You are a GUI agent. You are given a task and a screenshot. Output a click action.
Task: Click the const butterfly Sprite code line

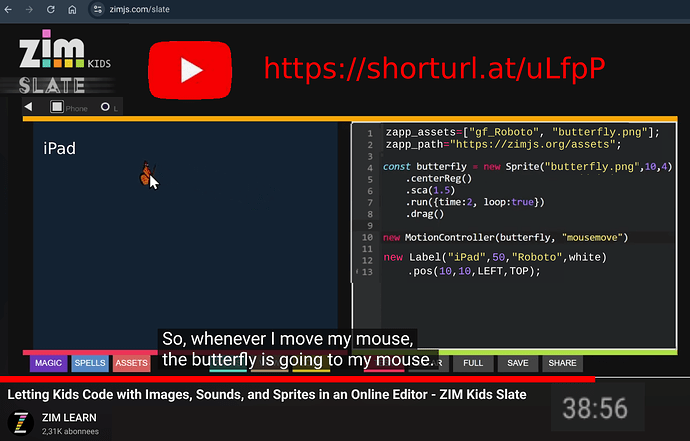point(528,167)
